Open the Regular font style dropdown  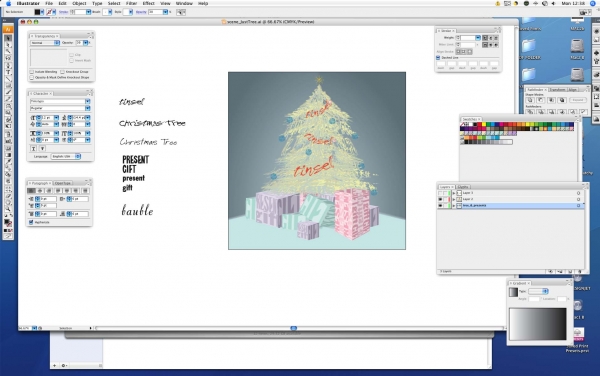88,108
